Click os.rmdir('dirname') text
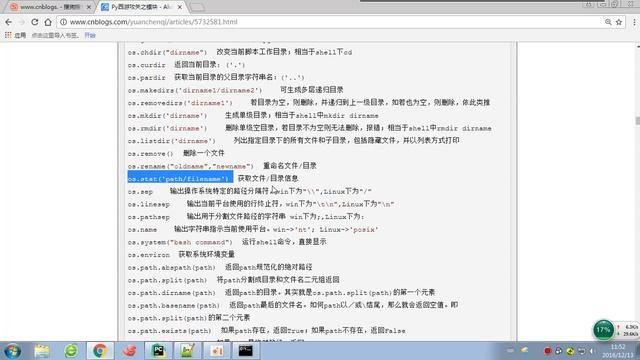The height and width of the screenshot is (360, 640). [x=167, y=128]
